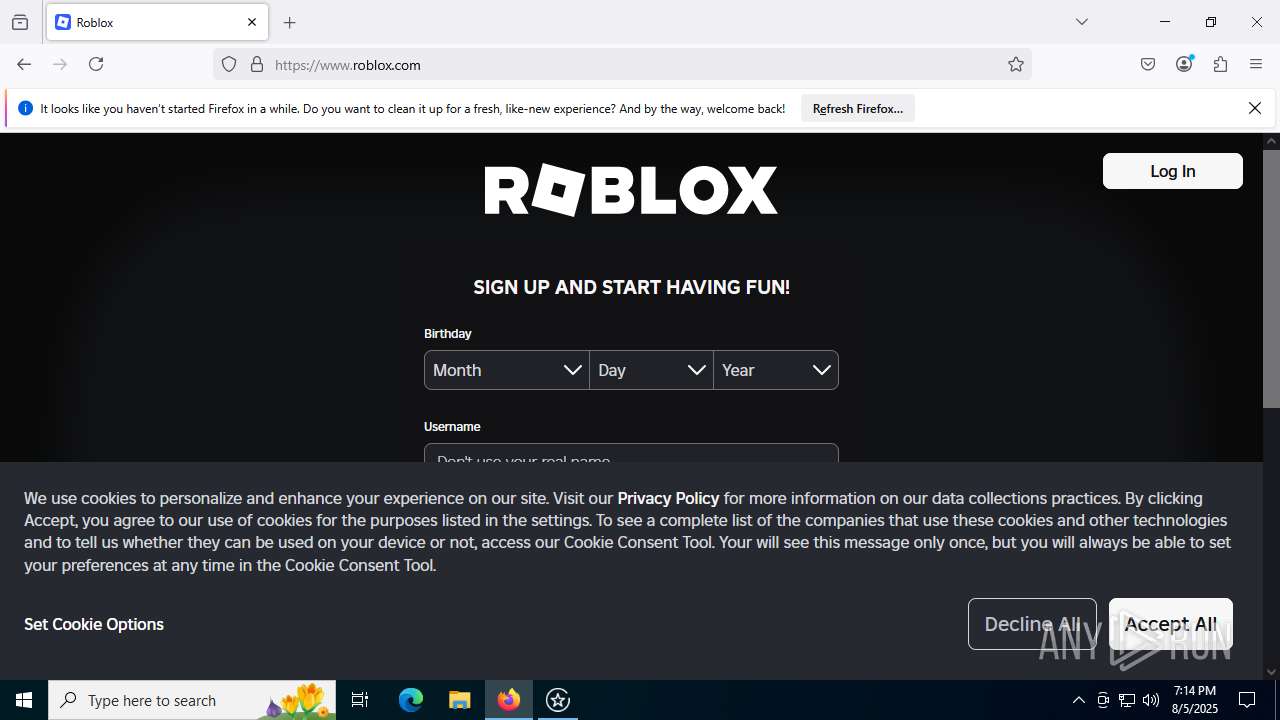Open the Day birthday dropdown

click(651, 370)
